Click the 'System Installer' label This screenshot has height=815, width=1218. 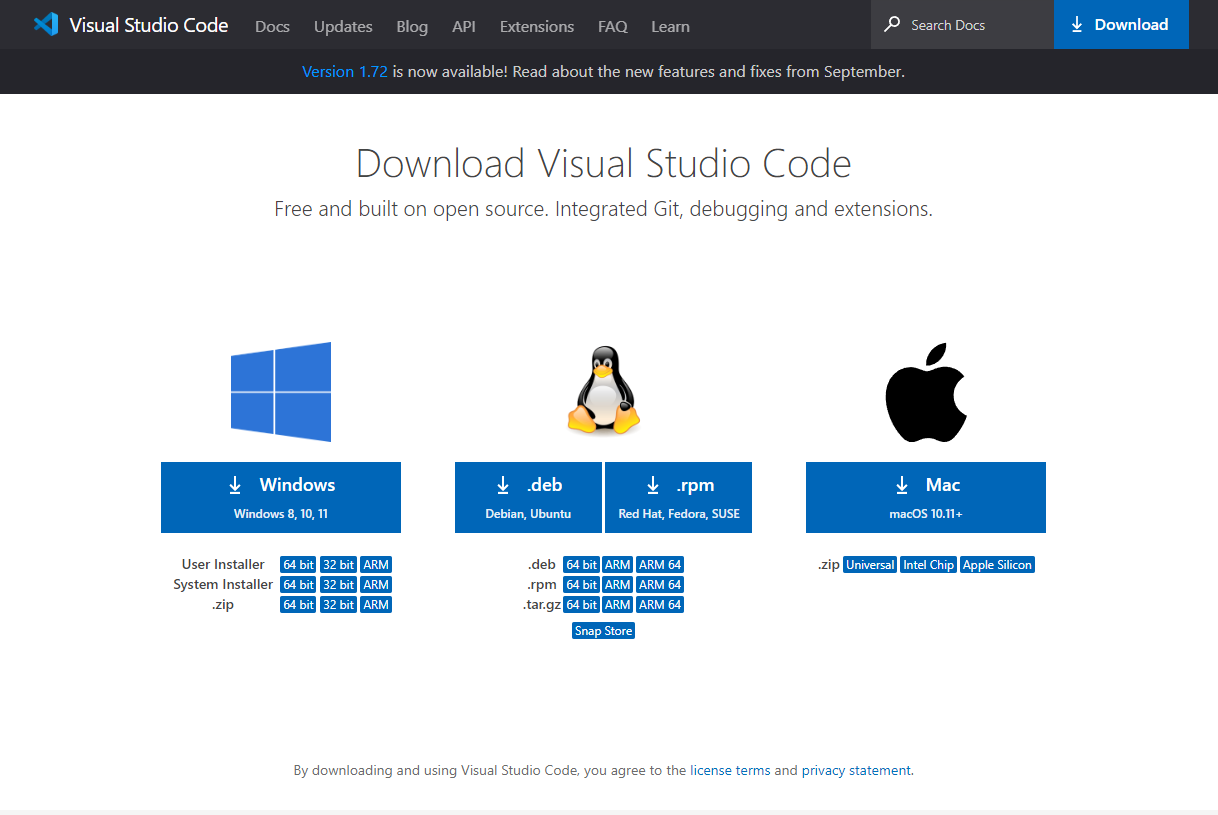[223, 585]
